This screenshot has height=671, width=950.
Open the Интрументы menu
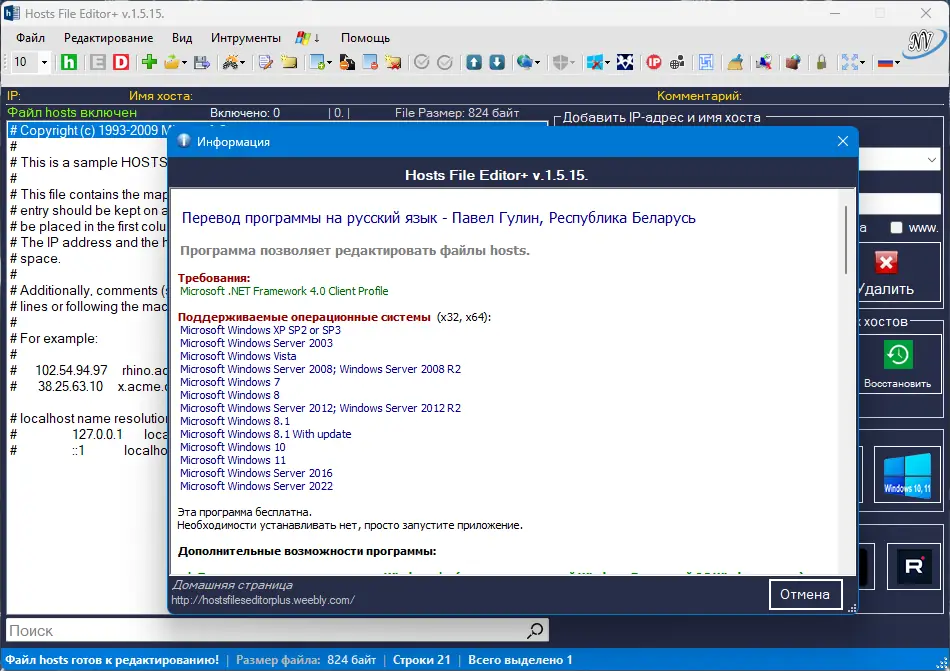pyautogui.click(x=245, y=38)
